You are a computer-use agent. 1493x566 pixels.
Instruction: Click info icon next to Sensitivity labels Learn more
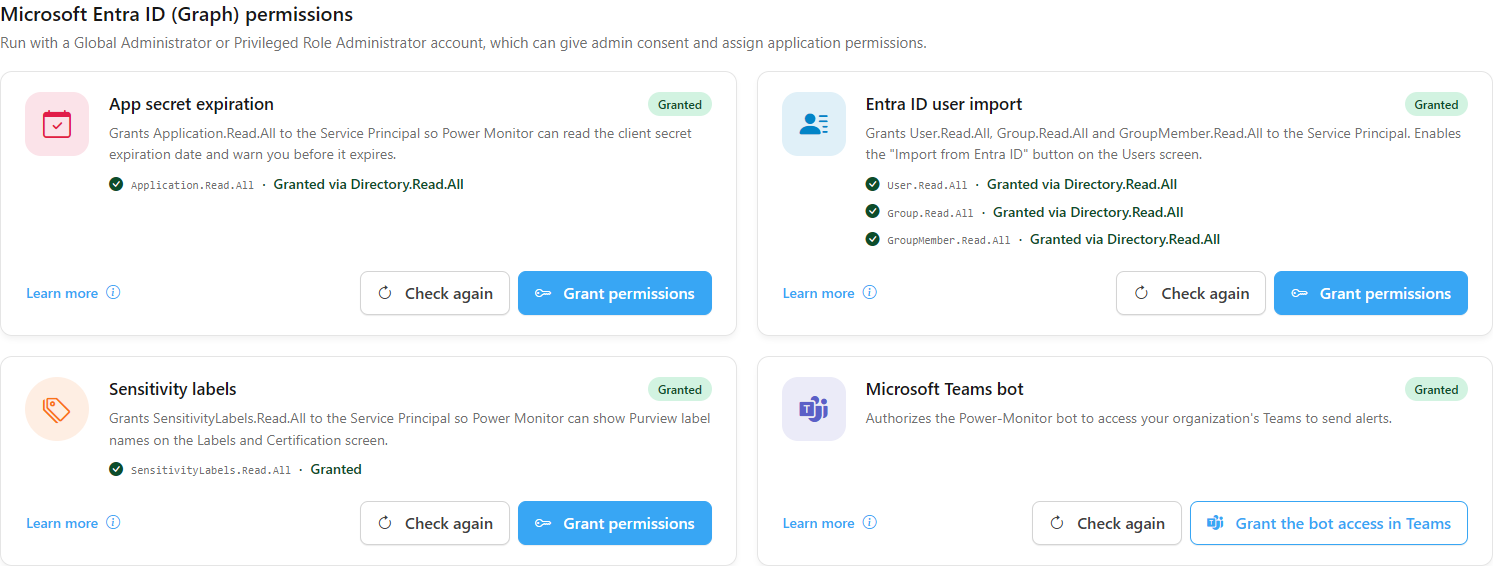pyautogui.click(x=113, y=523)
